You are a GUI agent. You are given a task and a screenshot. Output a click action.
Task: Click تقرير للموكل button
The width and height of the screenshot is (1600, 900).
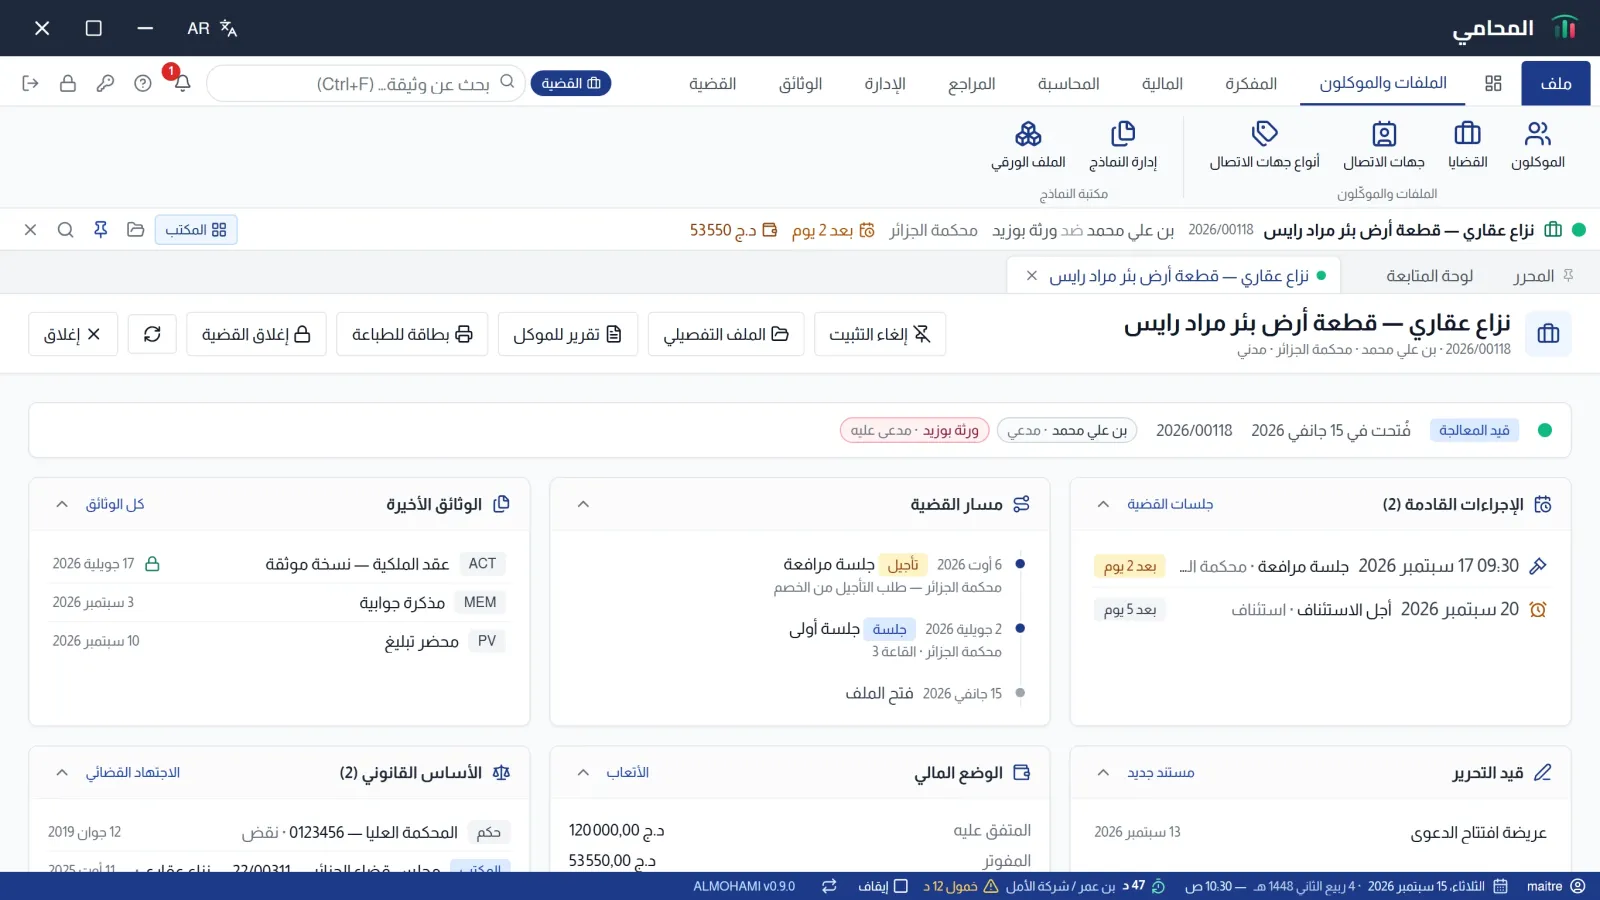[568, 334]
